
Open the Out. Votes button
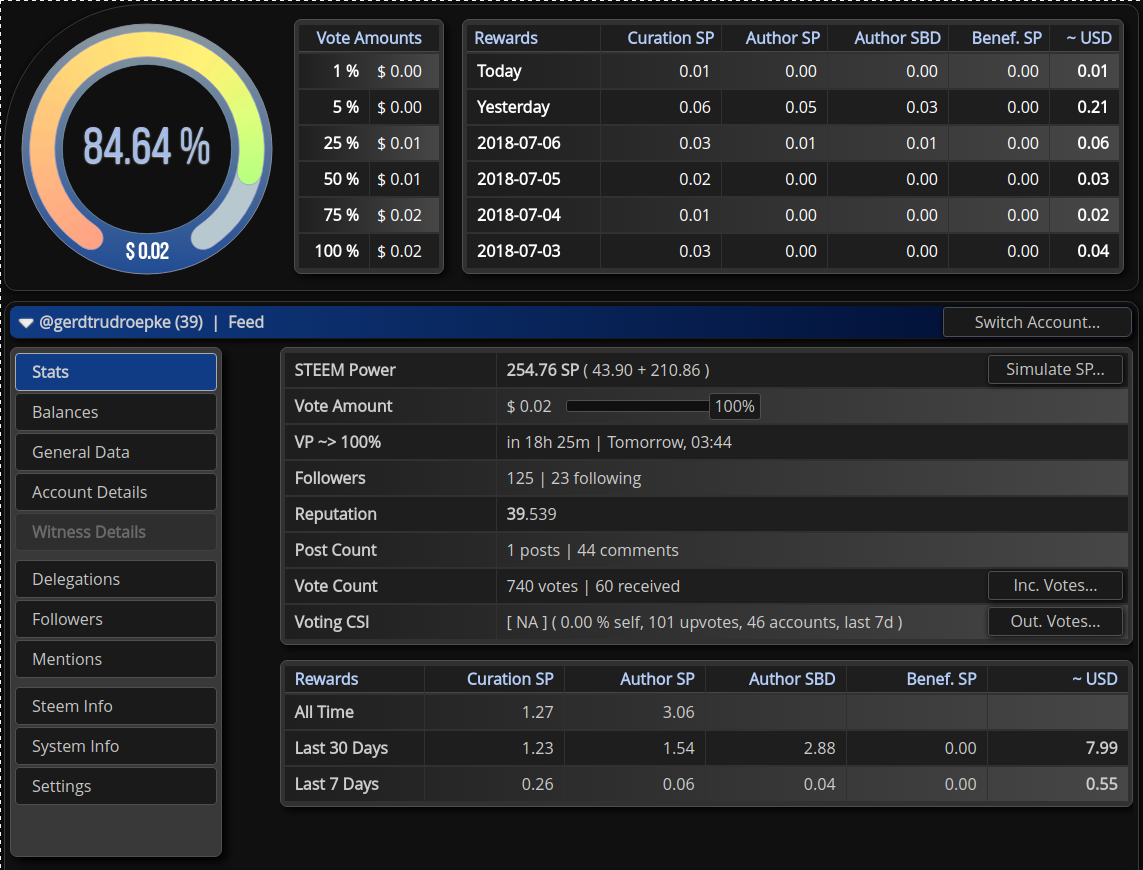tap(1055, 621)
